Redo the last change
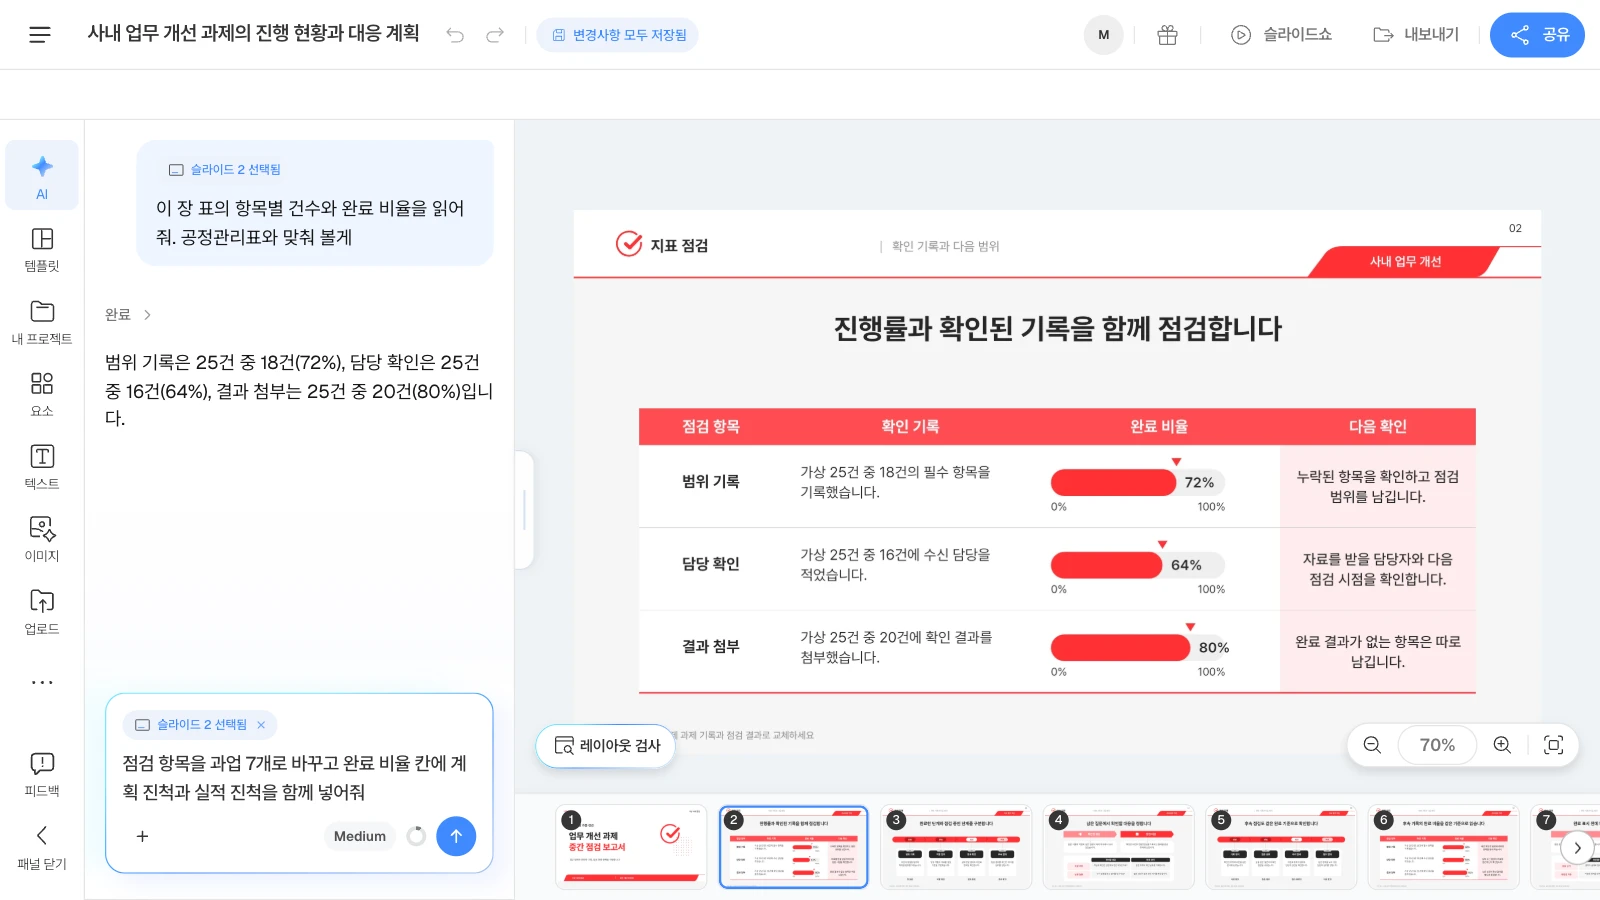This screenshot has height=900, width=1600. (x=495, y=35)
